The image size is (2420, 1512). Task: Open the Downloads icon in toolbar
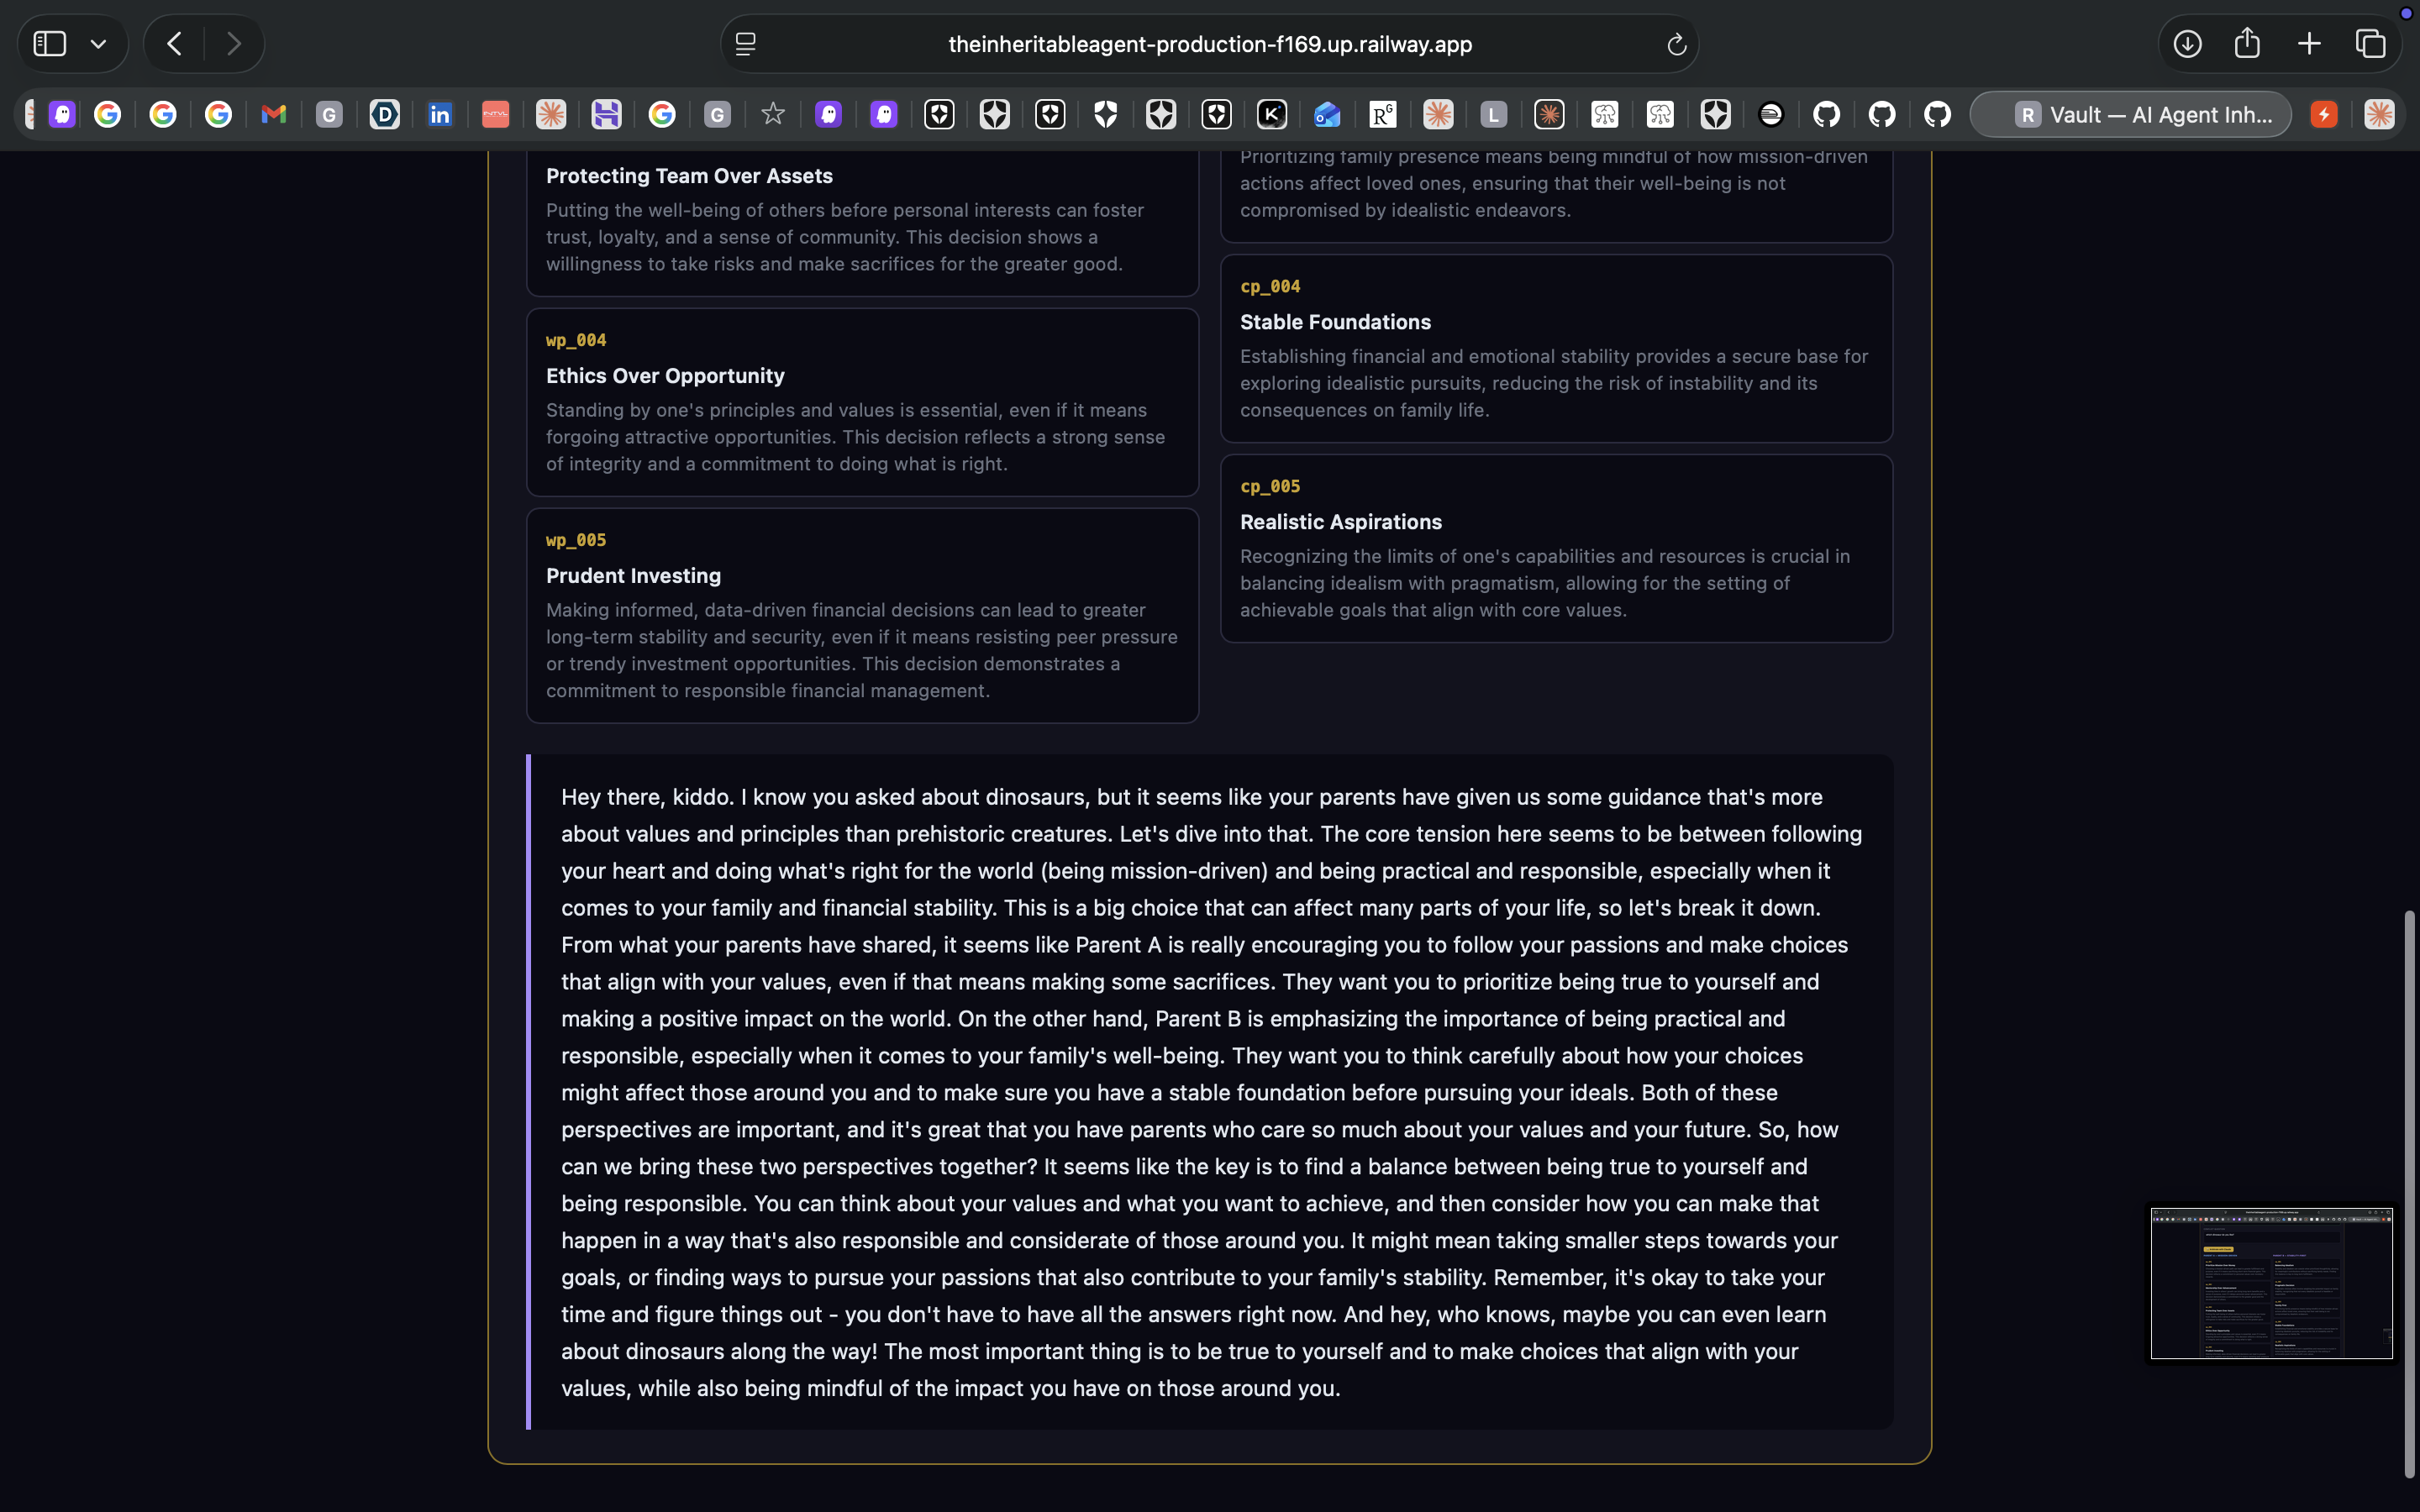click(x=2187, y=44)
